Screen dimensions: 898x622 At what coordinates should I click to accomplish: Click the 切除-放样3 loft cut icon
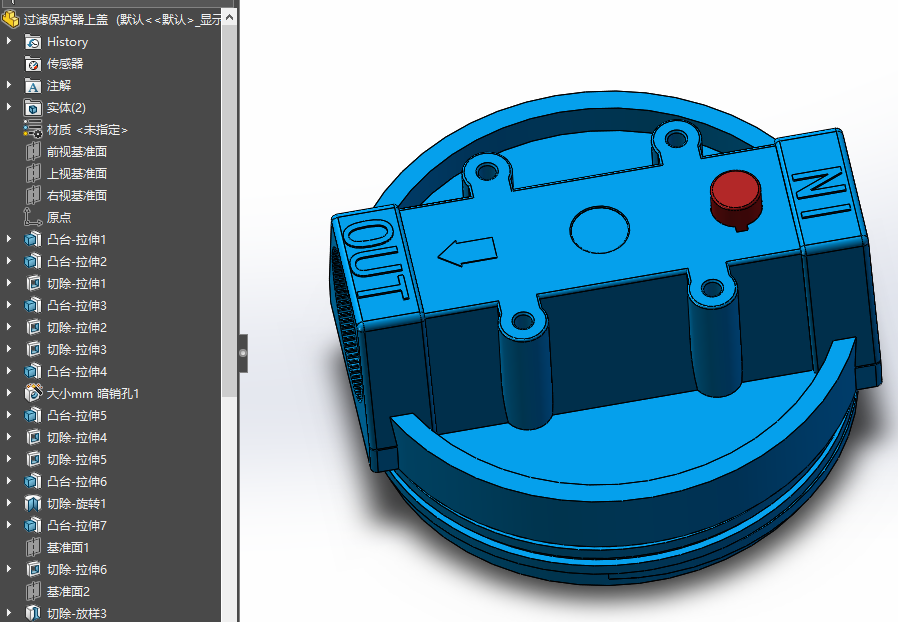click(x=33, y=613)
